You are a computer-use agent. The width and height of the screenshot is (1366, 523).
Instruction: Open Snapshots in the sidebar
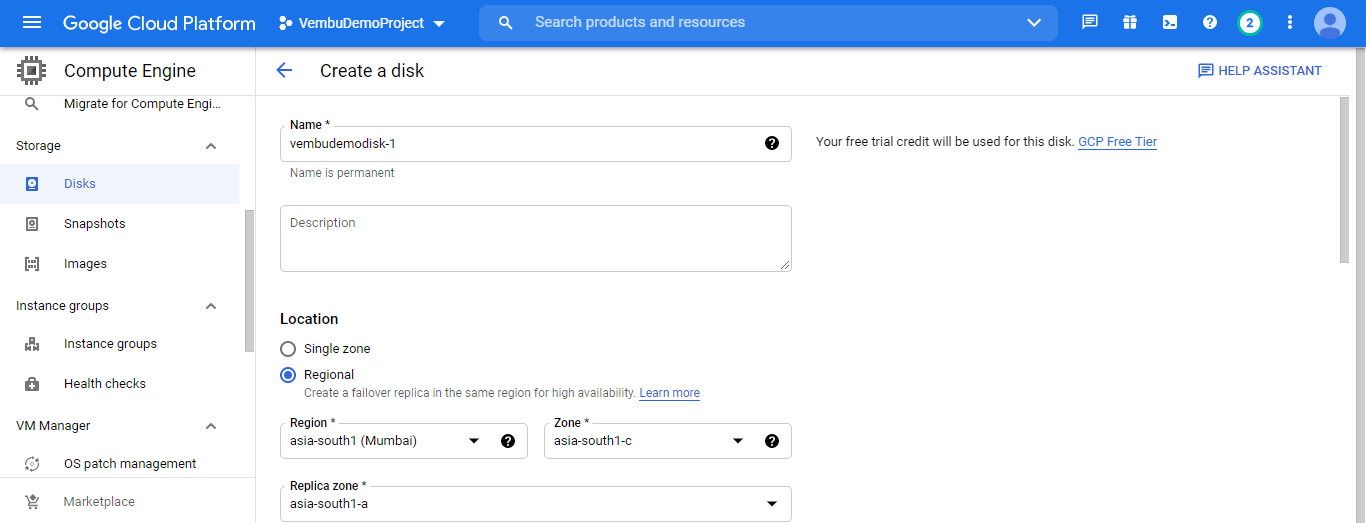click(120, 224)
